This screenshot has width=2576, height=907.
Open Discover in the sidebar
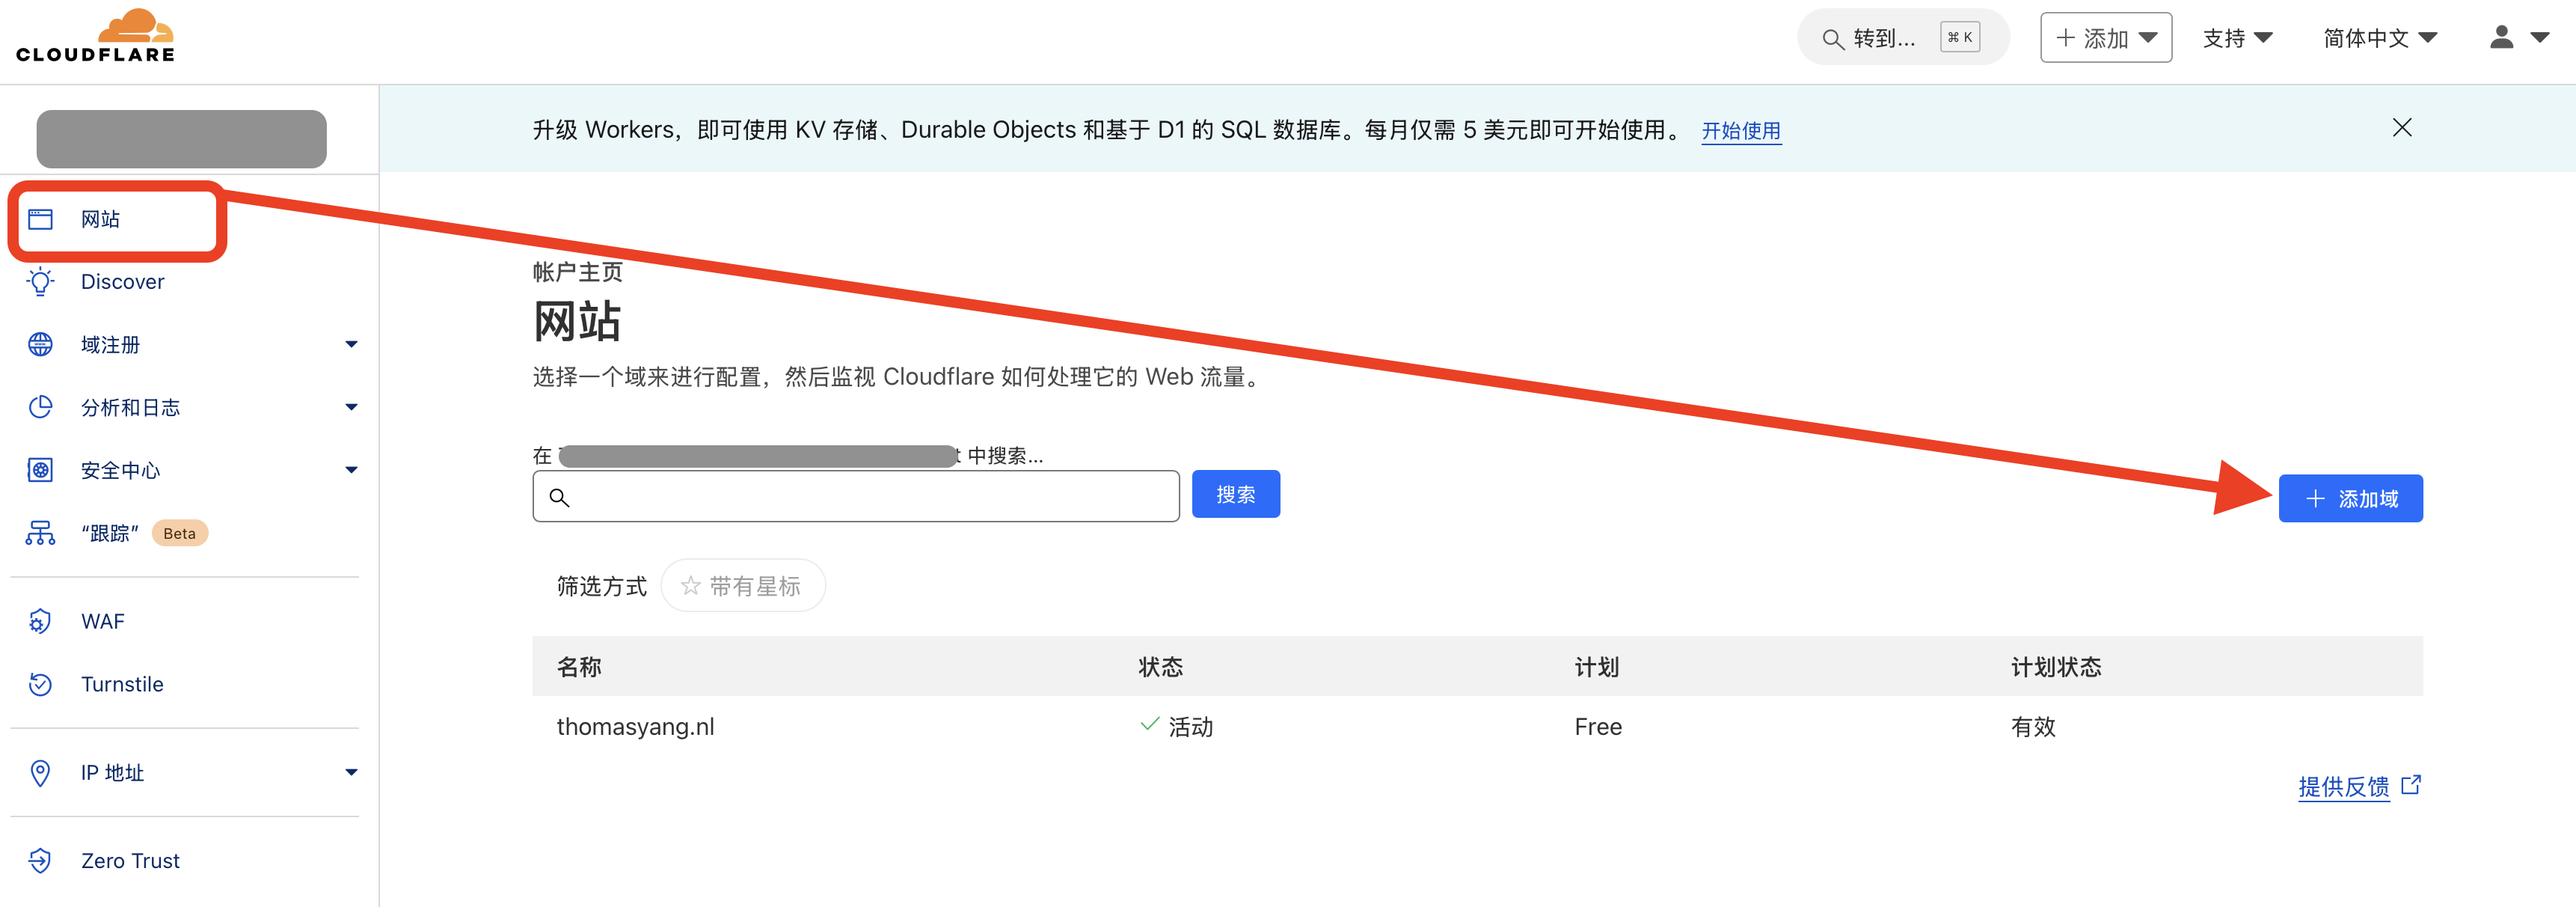[122, 282]
